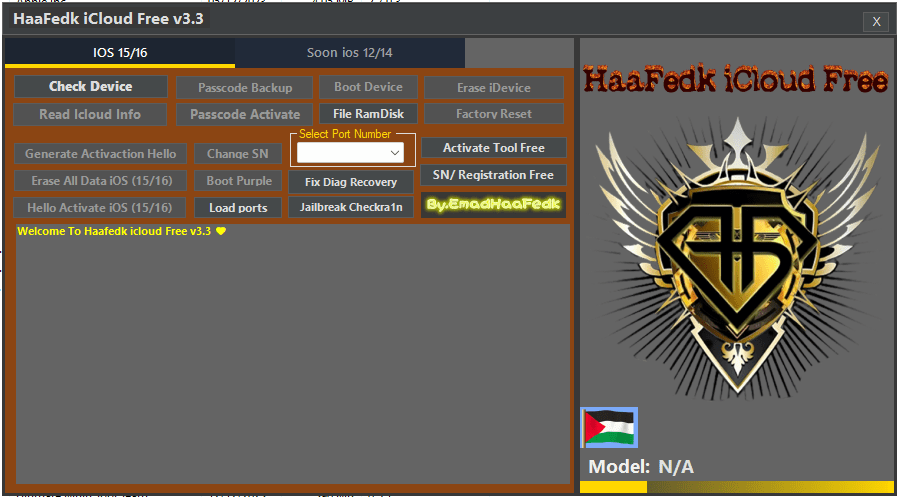Click Factory Reset button
Image resolution: width=900 pixels, height=497 pixels.
(494, 114)
